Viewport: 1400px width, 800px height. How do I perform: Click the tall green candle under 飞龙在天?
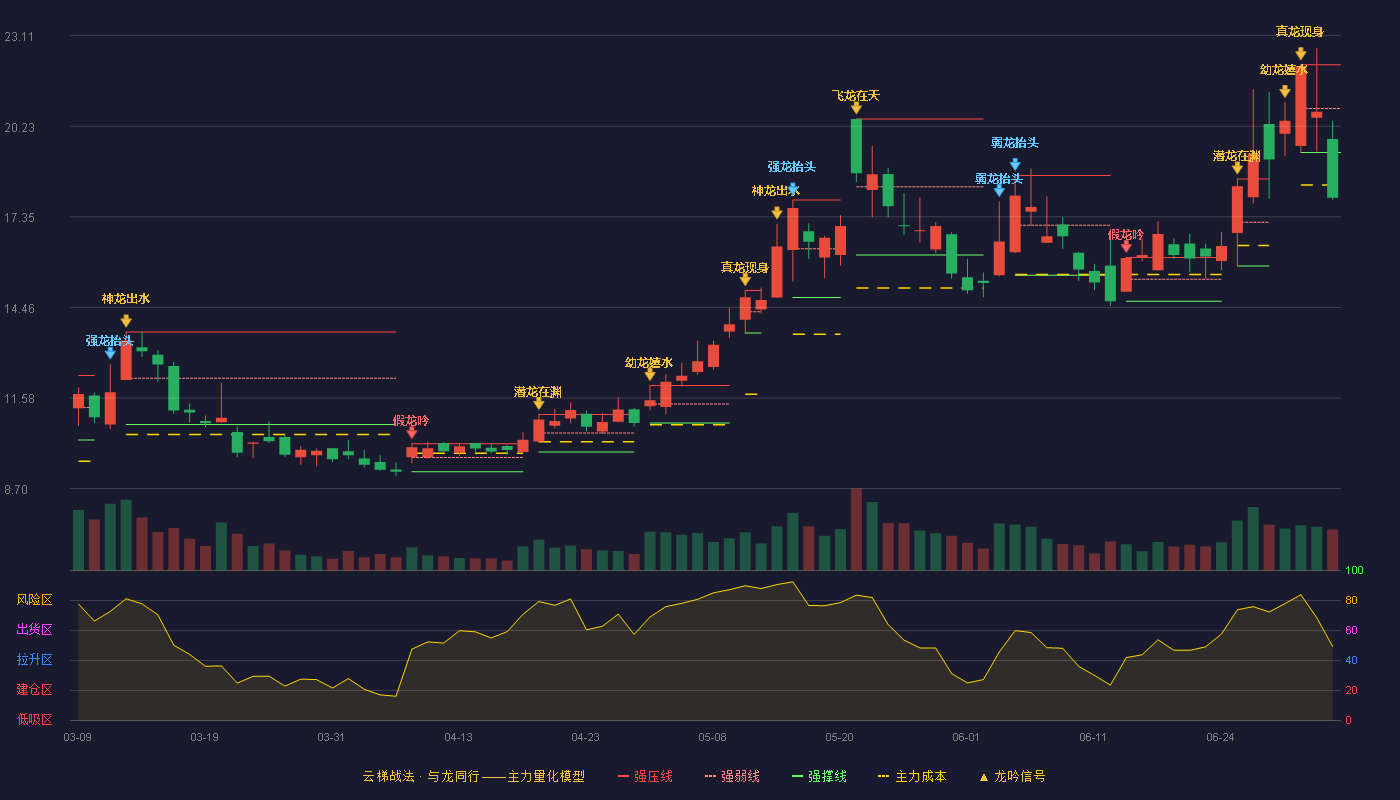[856, 146]
